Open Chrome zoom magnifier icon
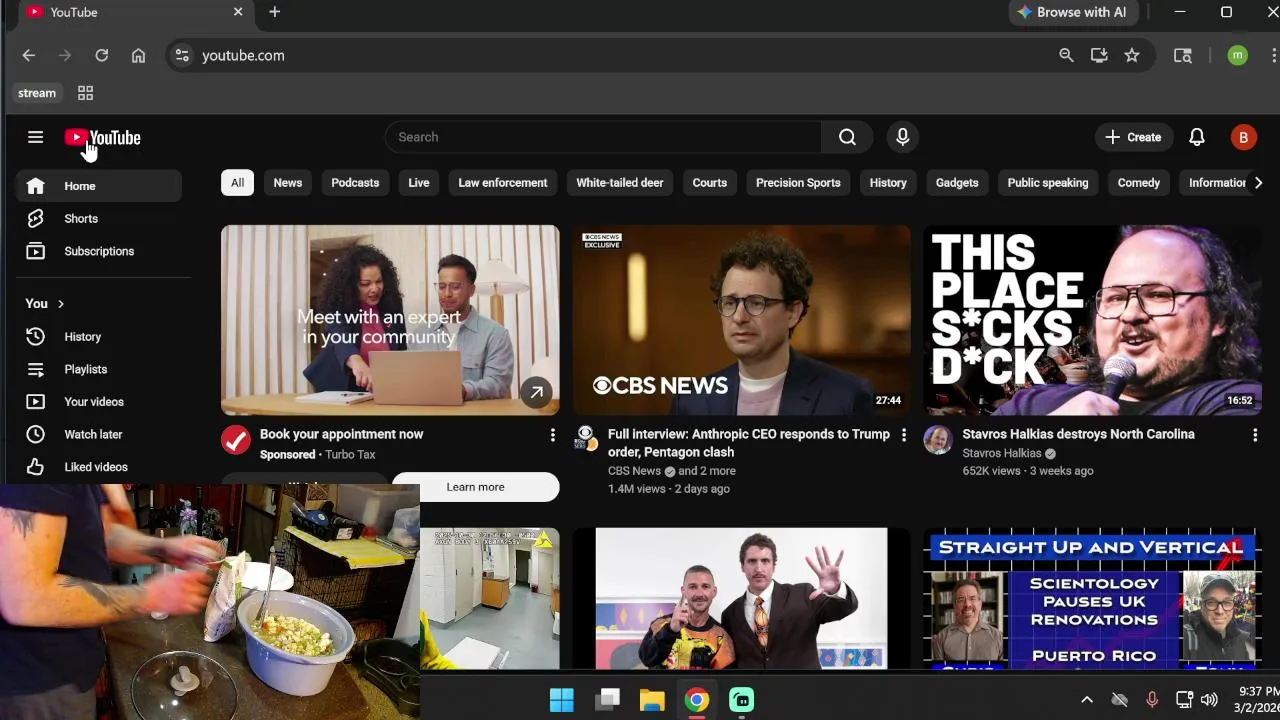This screenshot has width=1280, height=720. (1066, 56)
